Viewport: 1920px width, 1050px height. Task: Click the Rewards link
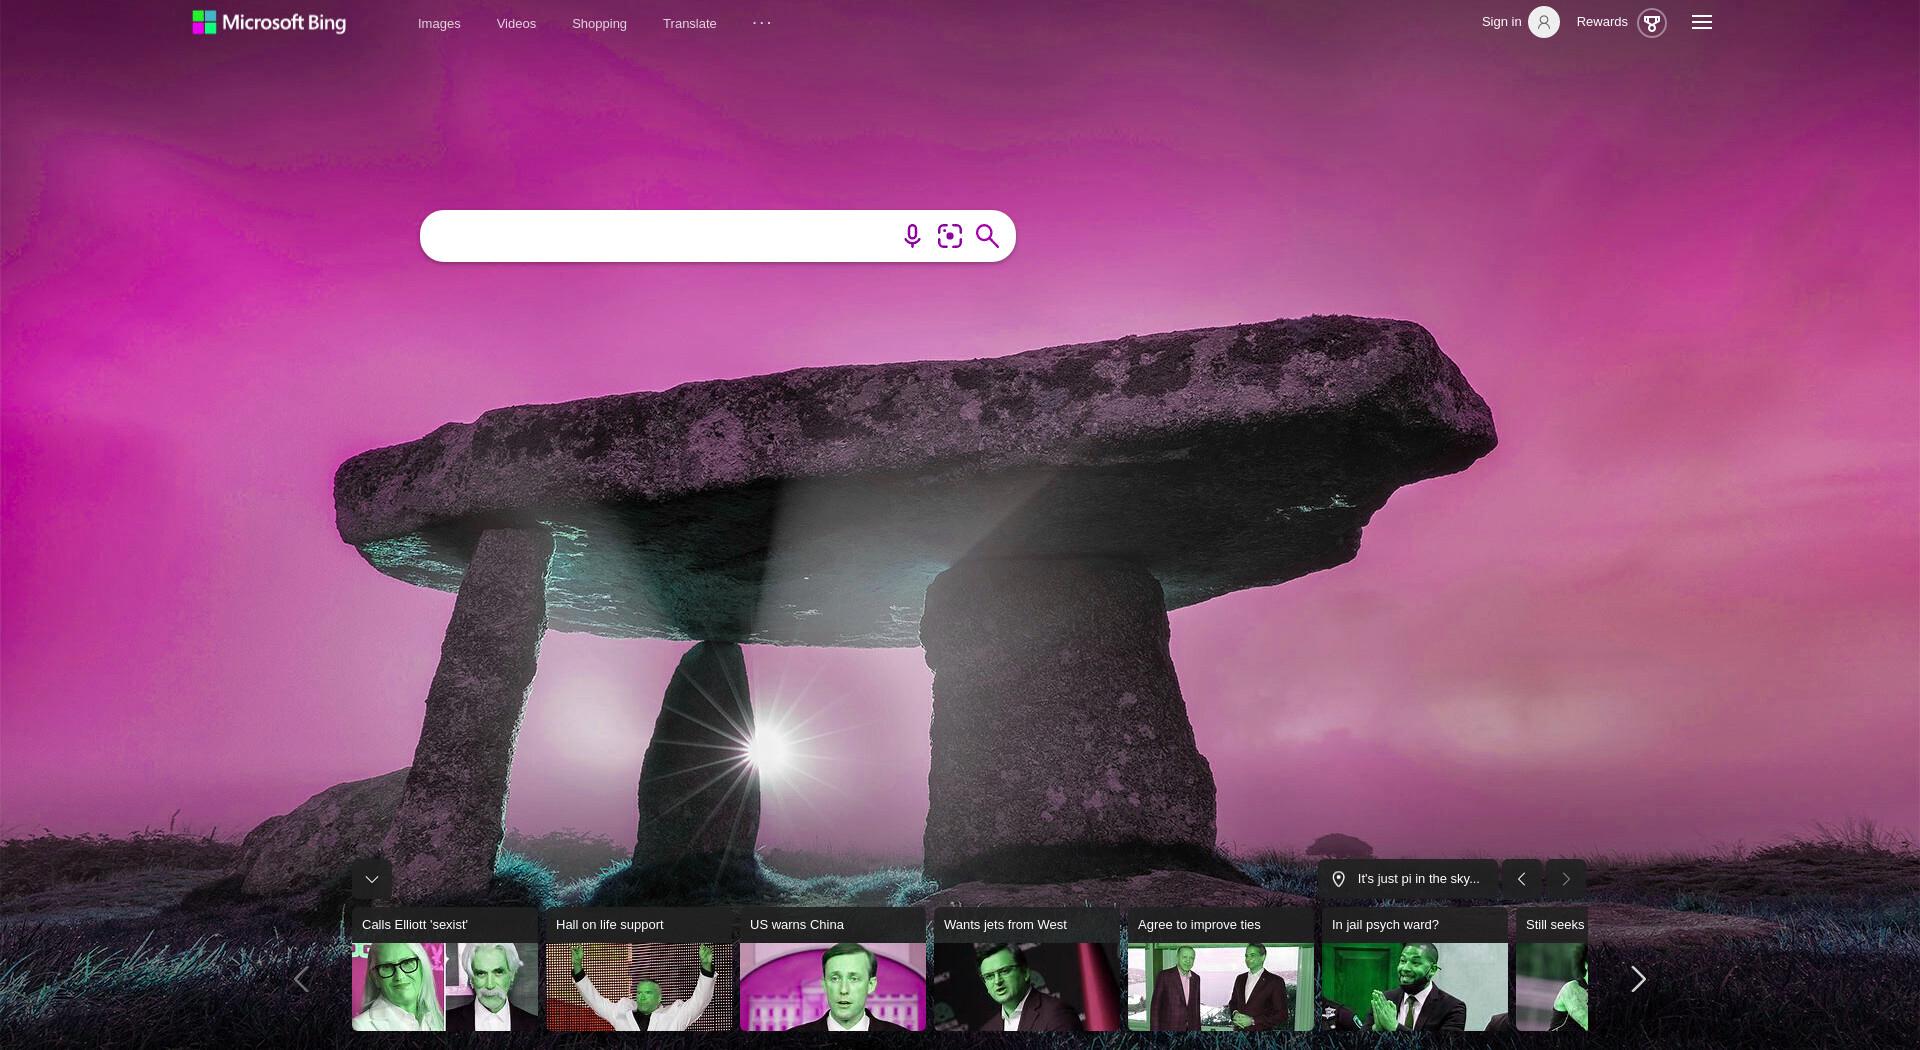pos(1602,22)
